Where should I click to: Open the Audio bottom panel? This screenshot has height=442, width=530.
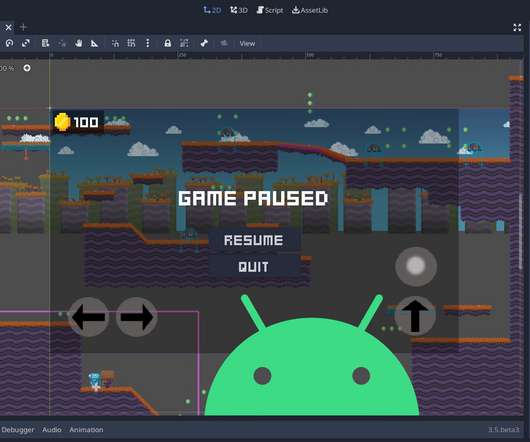52,429
